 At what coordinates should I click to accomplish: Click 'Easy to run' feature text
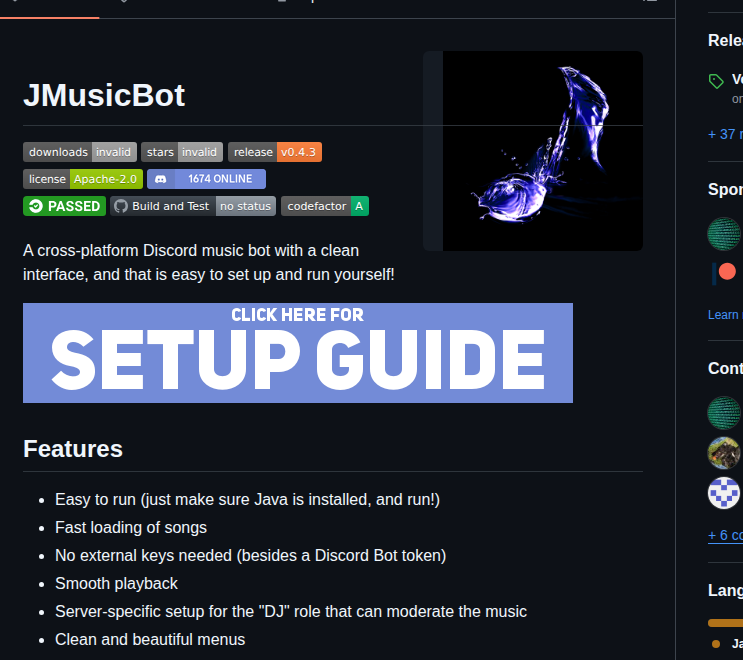coord(247,499)
